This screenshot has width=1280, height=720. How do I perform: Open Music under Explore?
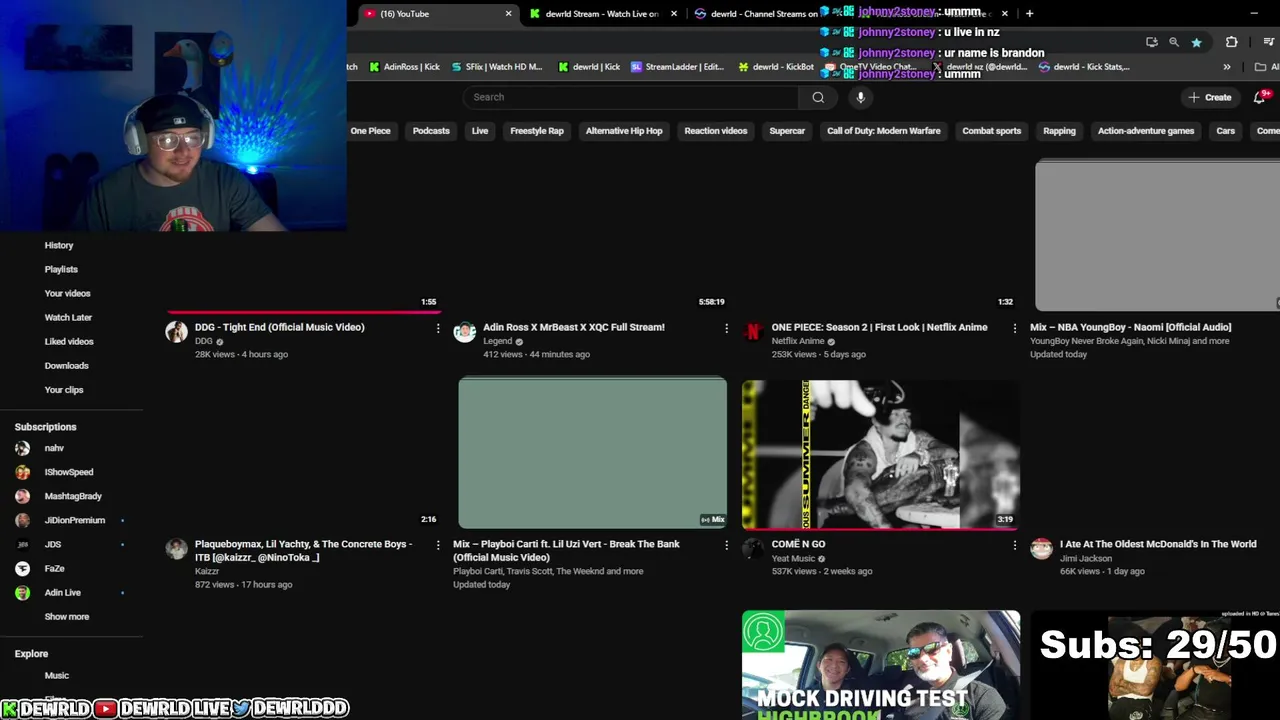(x=57, y=676)
